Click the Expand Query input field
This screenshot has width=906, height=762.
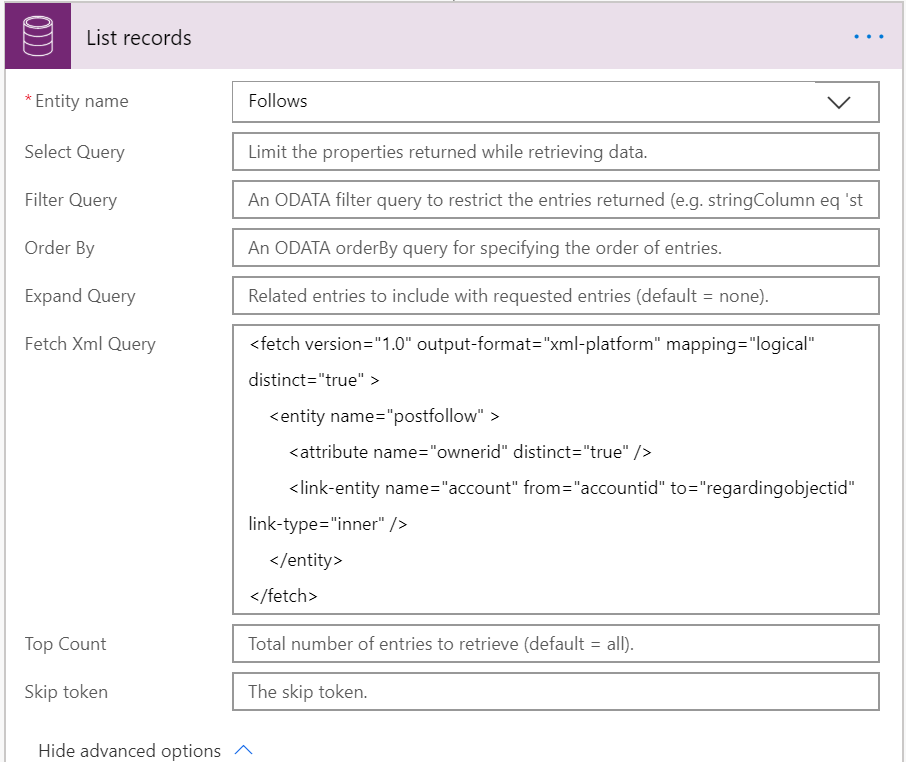555,295
